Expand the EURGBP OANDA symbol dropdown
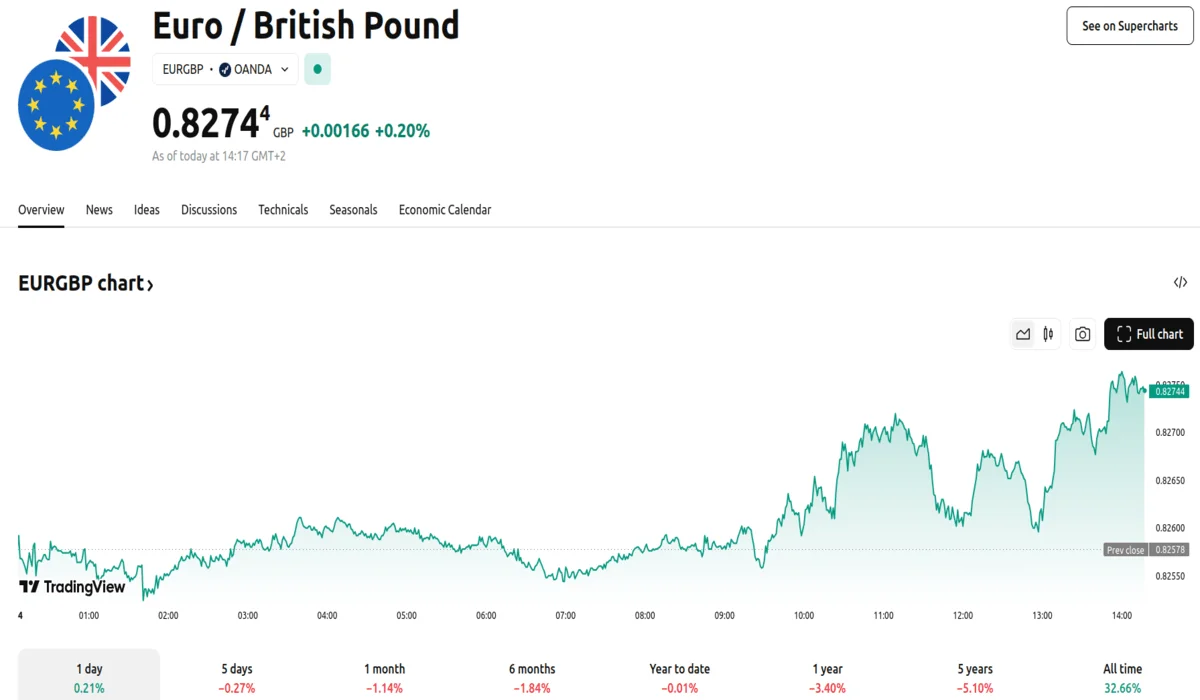This screenshot has height=700, width=1200. 225,69
